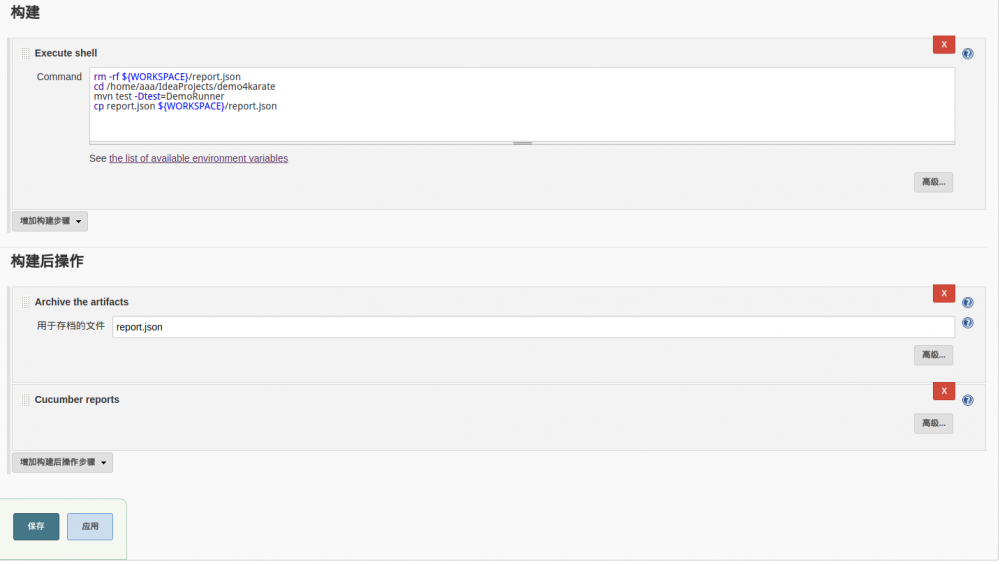The image size is (1000, 564).
Task: Open help for Execute shell step
Action: point(967,54)
